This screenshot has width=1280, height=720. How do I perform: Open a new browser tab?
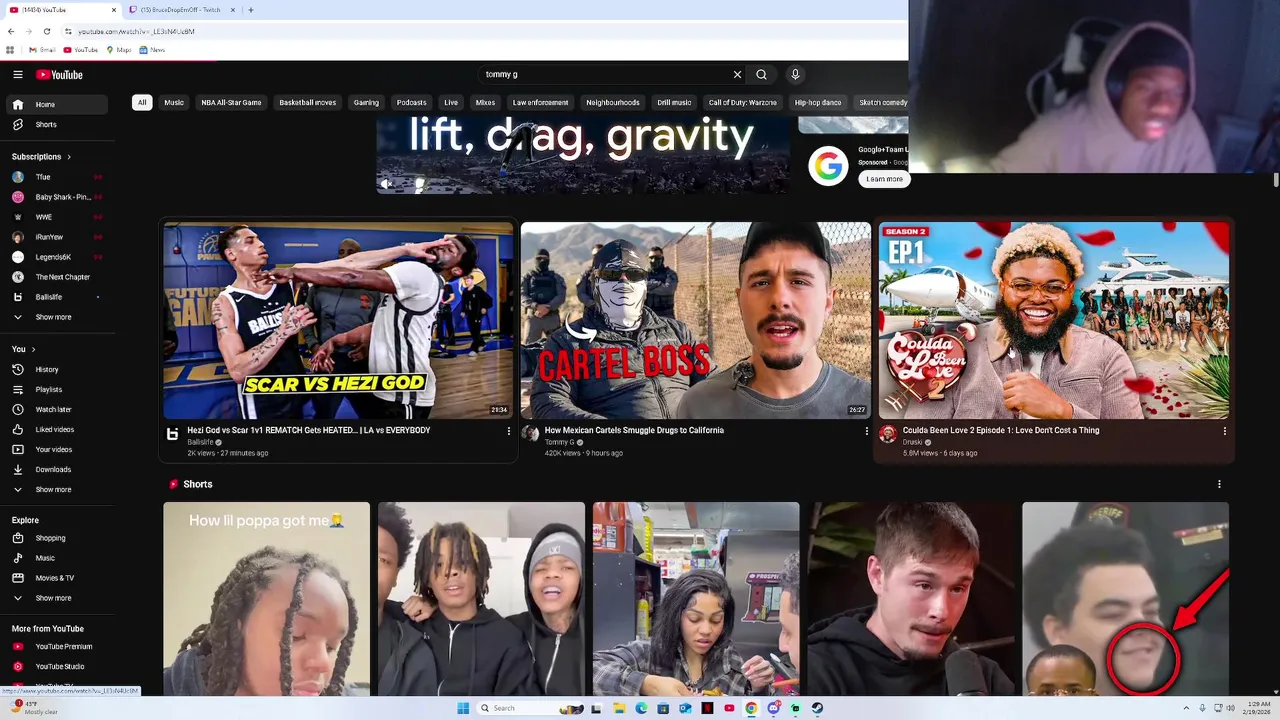[250, 10]
